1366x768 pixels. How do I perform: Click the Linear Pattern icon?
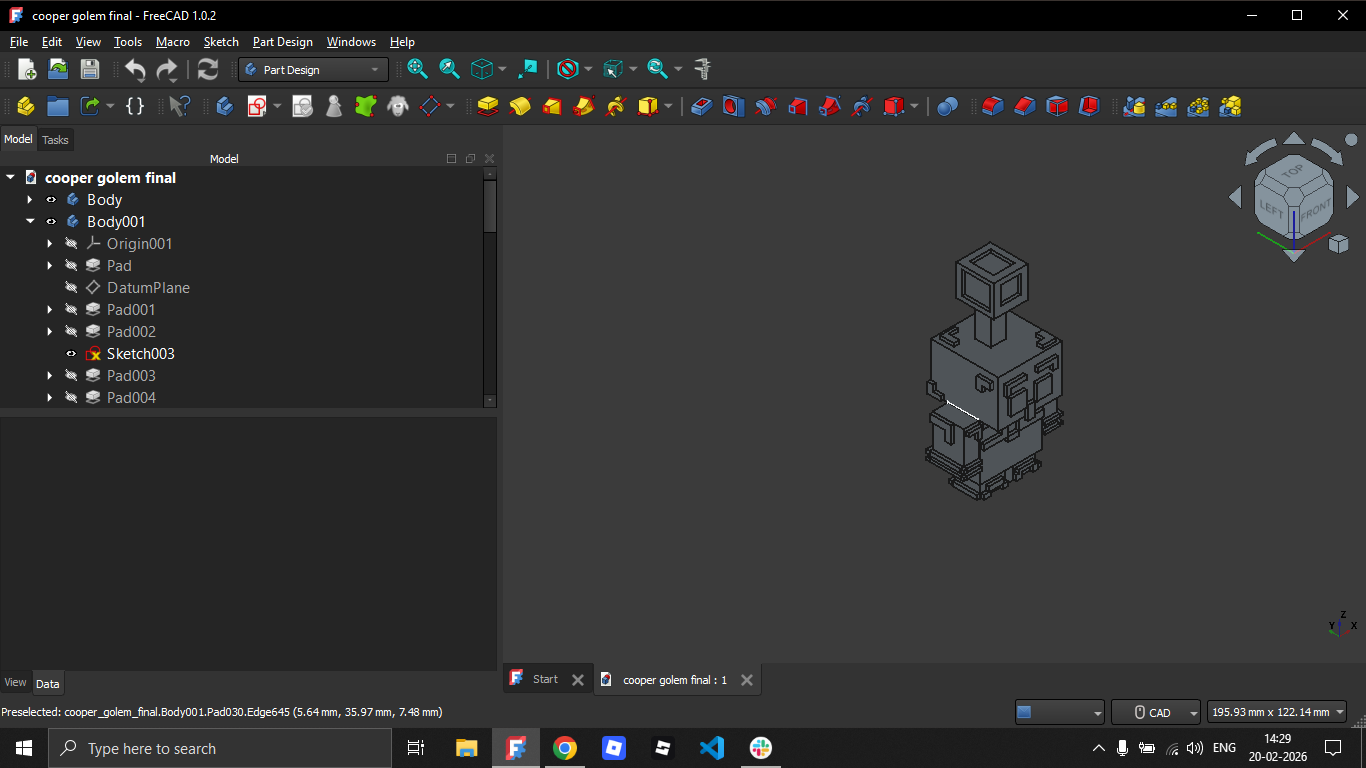click(x=1166, y=106)
